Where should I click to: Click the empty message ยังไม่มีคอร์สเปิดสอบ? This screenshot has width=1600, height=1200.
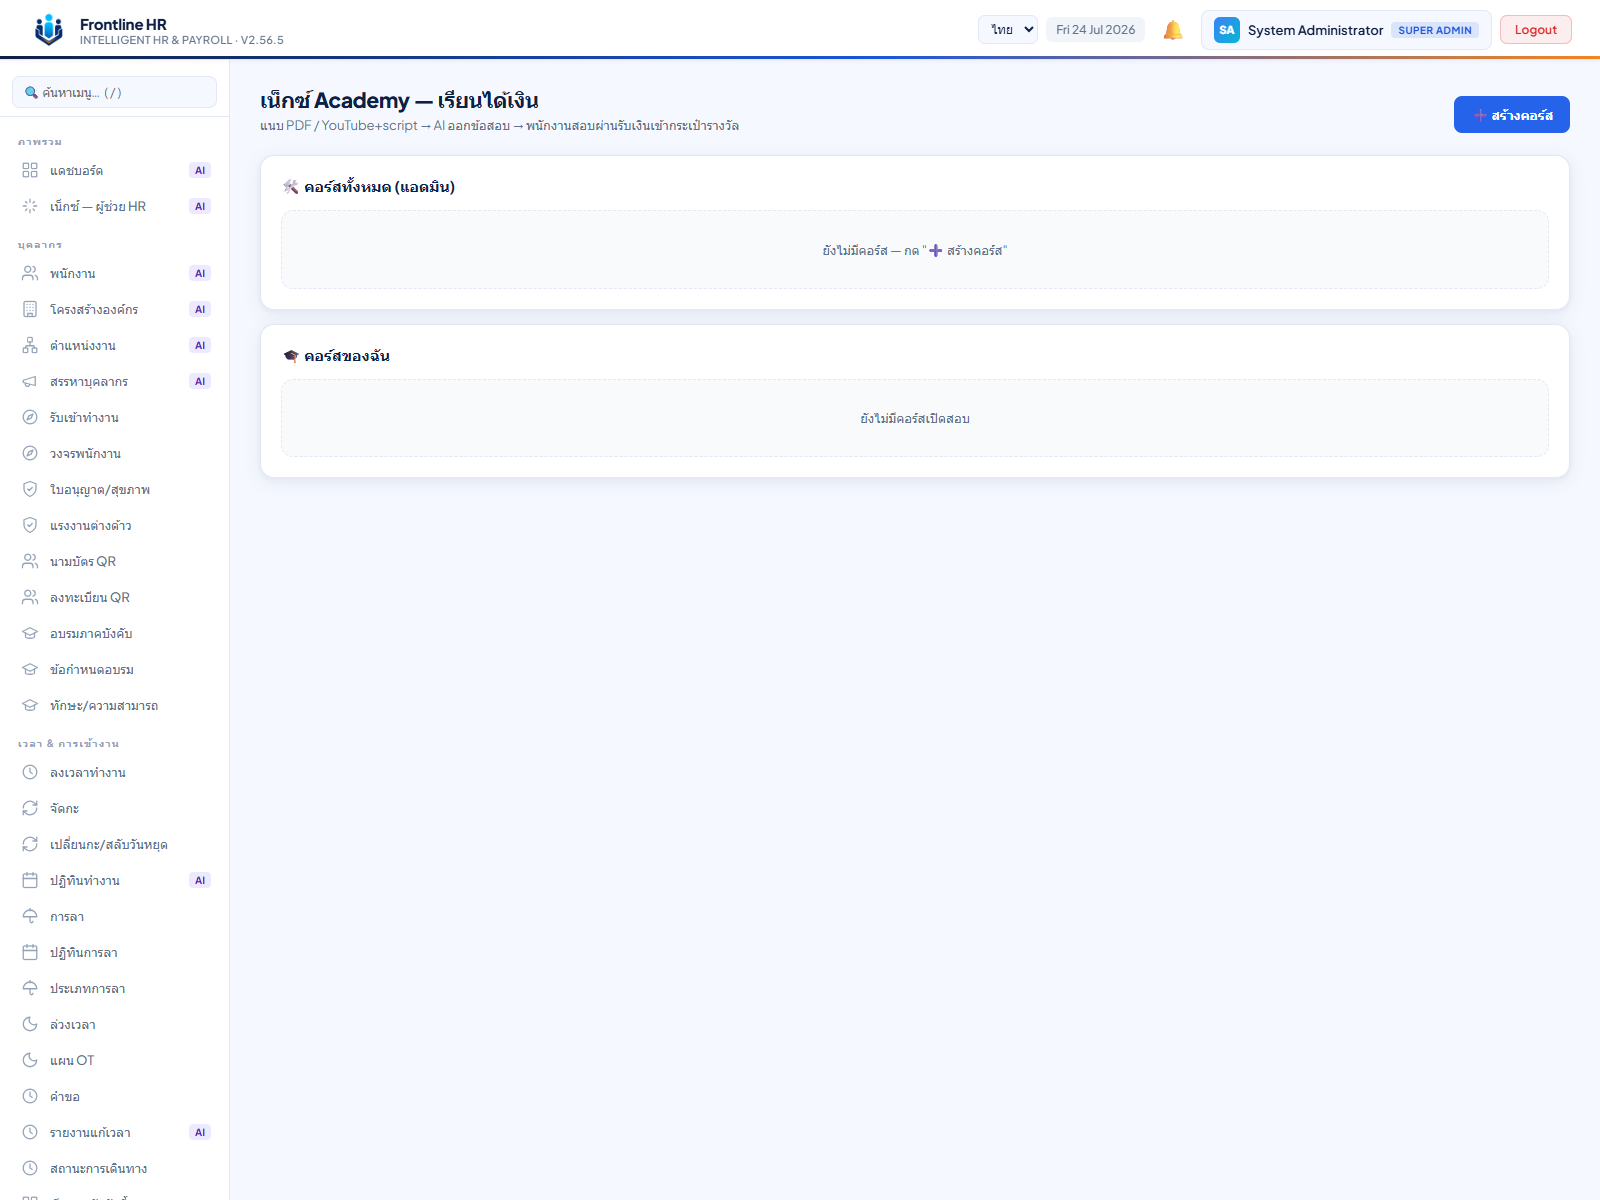[915, 419]
